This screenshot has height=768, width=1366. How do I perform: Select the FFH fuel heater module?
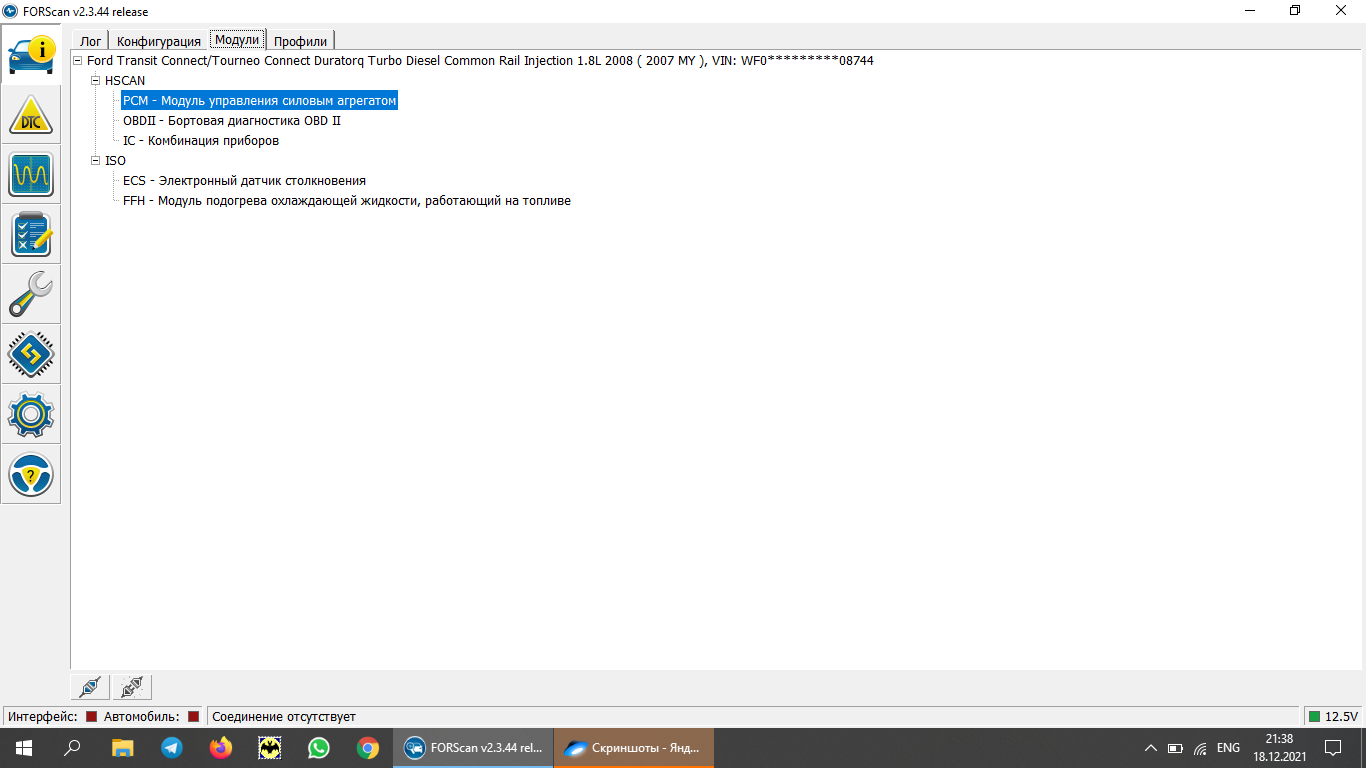pyautogui.click(x=346, y=201)
